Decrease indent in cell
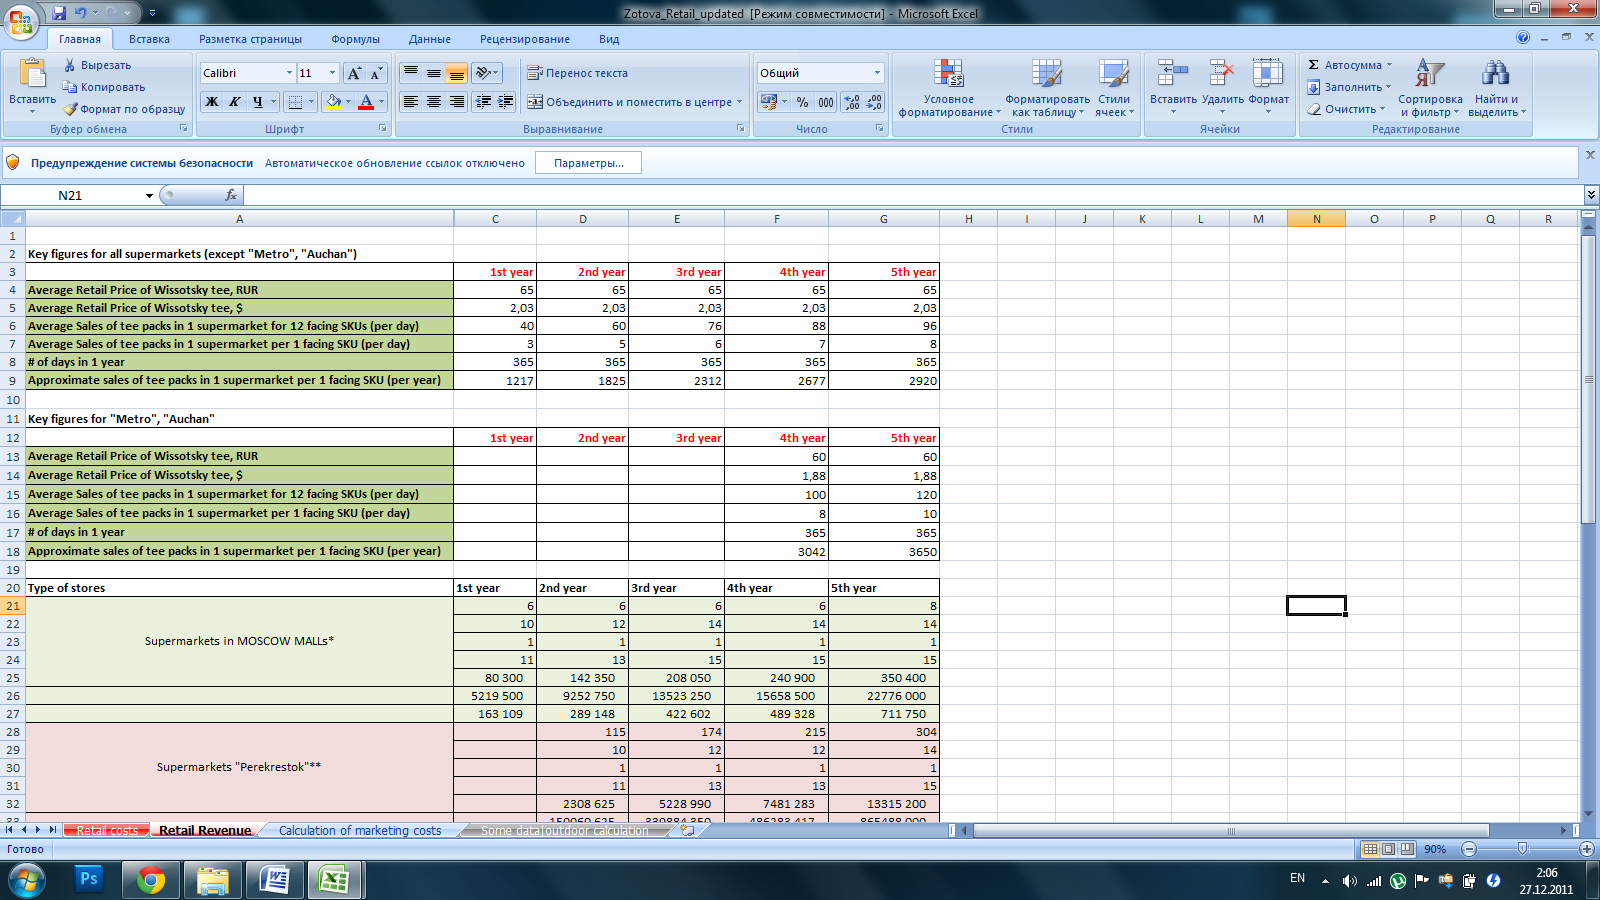The image size is (1600, 900). (x=484, y=102)
